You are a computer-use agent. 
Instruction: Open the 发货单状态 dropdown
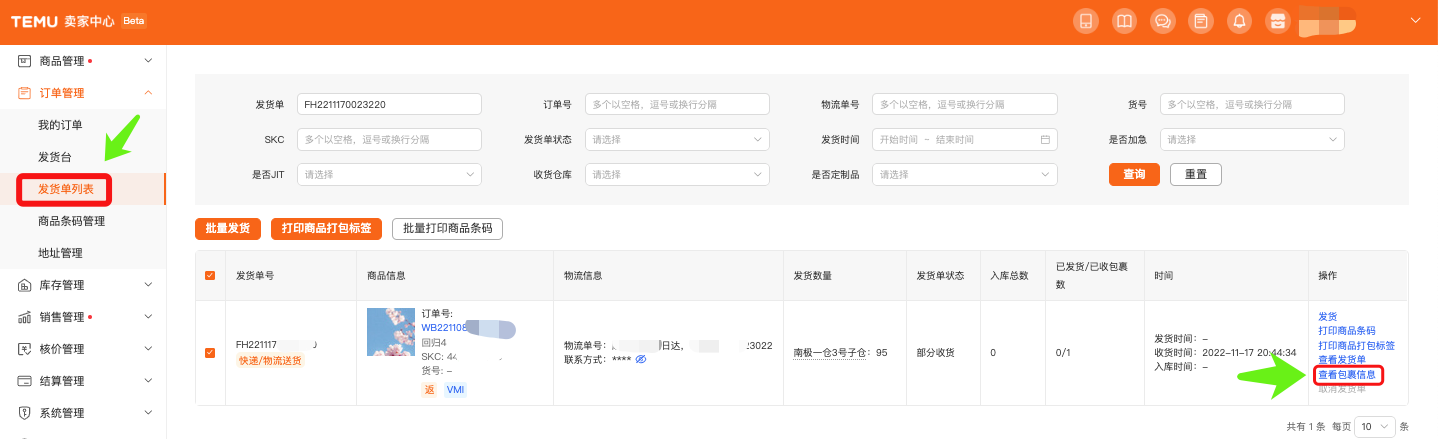tap(677, 140)
